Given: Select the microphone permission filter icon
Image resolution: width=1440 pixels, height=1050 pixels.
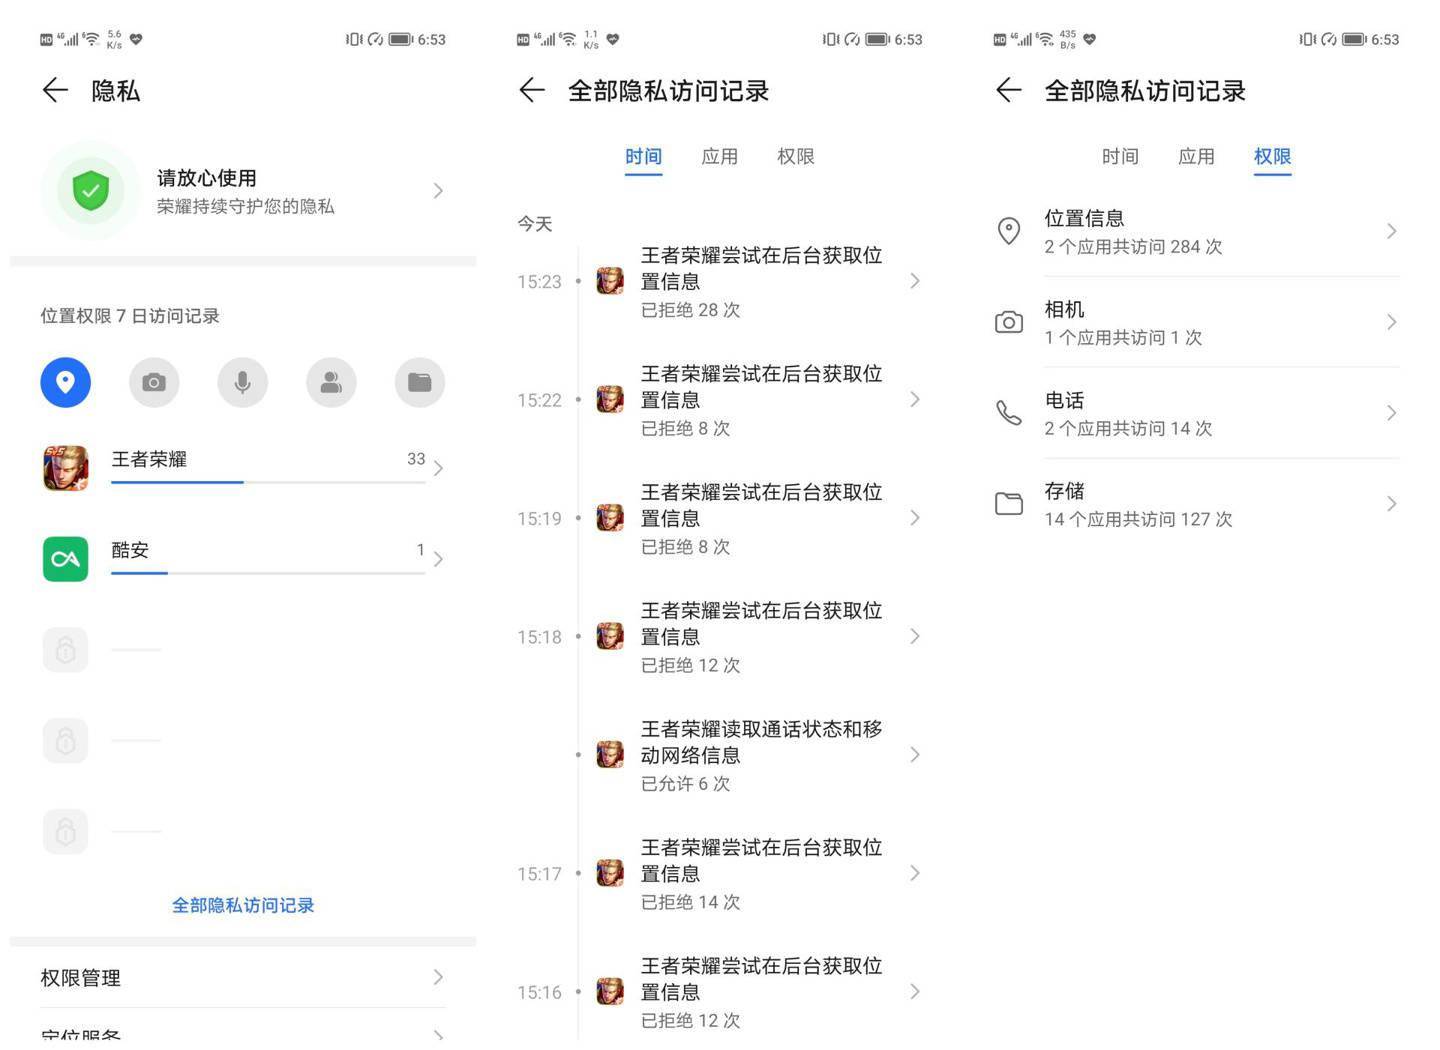Looking at the screenshot, I should [x=242, y=382].
